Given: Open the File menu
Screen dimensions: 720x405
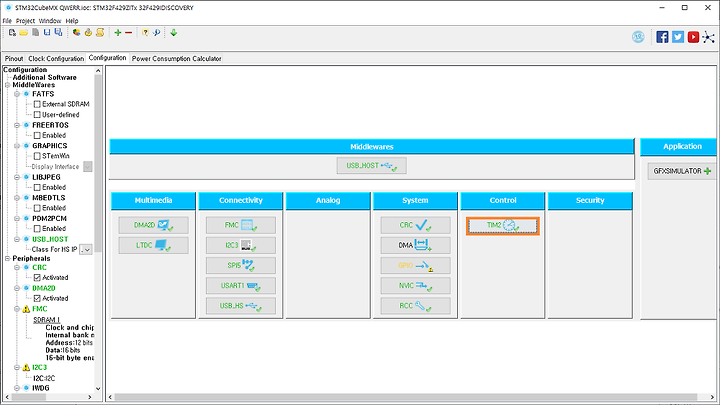Looking at the screenshot, I should click(x=7, y=21).
